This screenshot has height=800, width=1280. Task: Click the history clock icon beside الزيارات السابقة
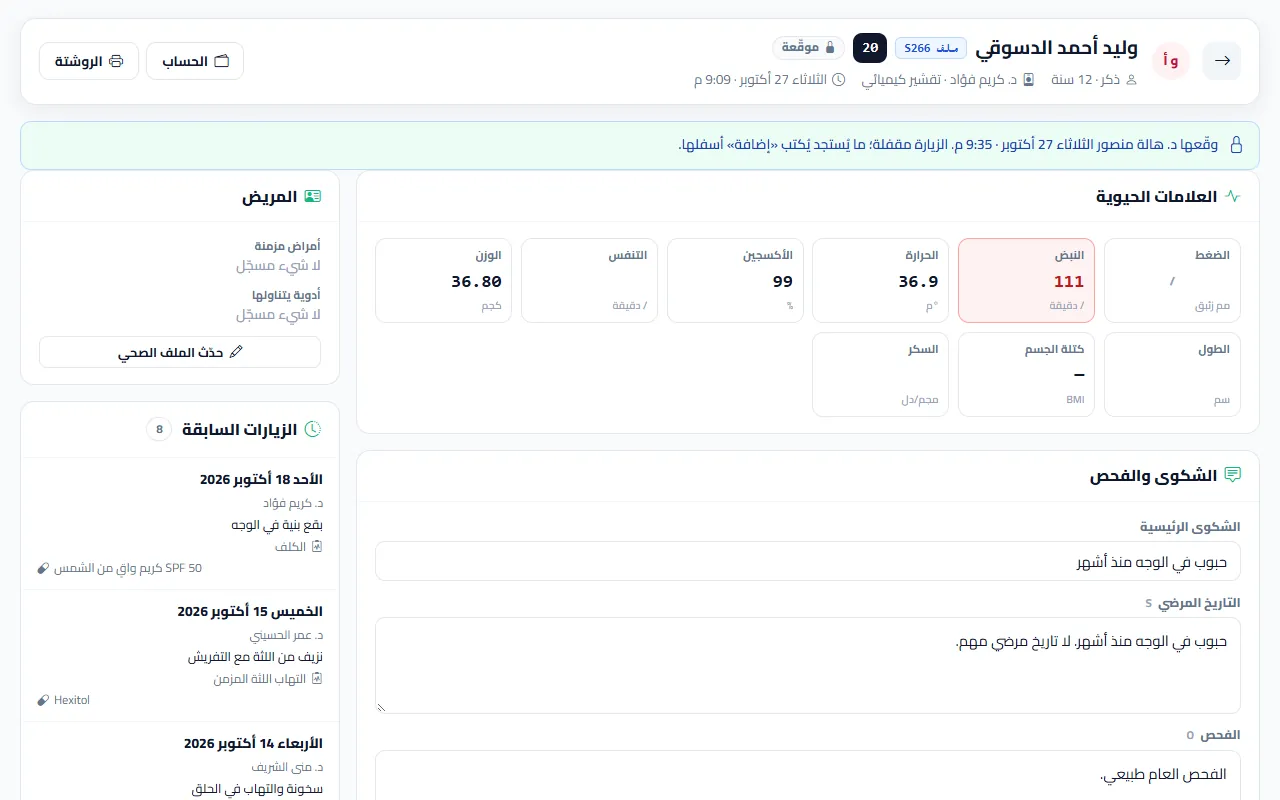[313, 429]
